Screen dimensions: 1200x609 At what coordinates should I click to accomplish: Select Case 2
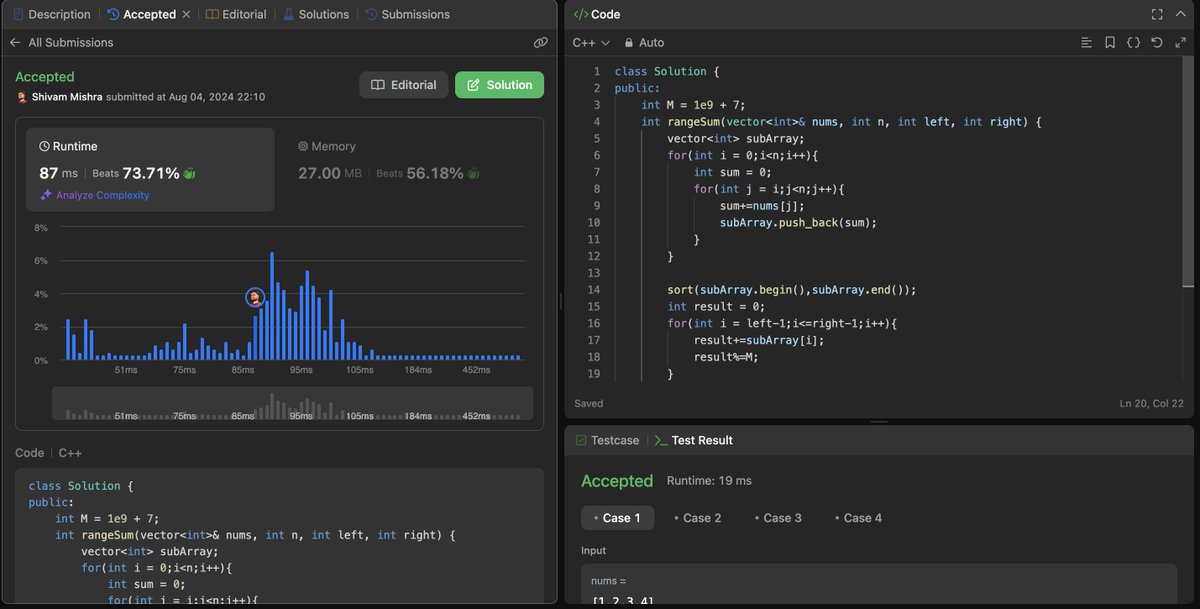(x=698, y=518)
